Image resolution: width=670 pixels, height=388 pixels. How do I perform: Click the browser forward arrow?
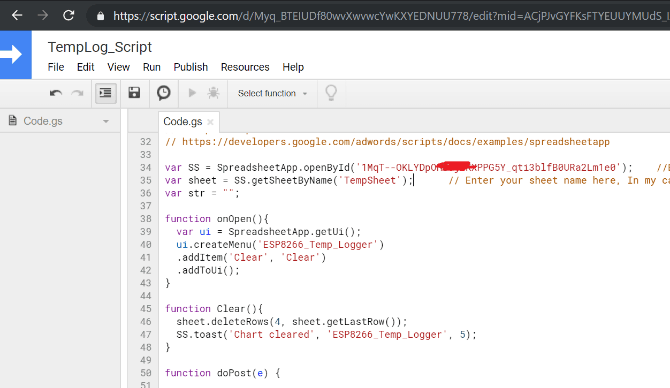43,15
